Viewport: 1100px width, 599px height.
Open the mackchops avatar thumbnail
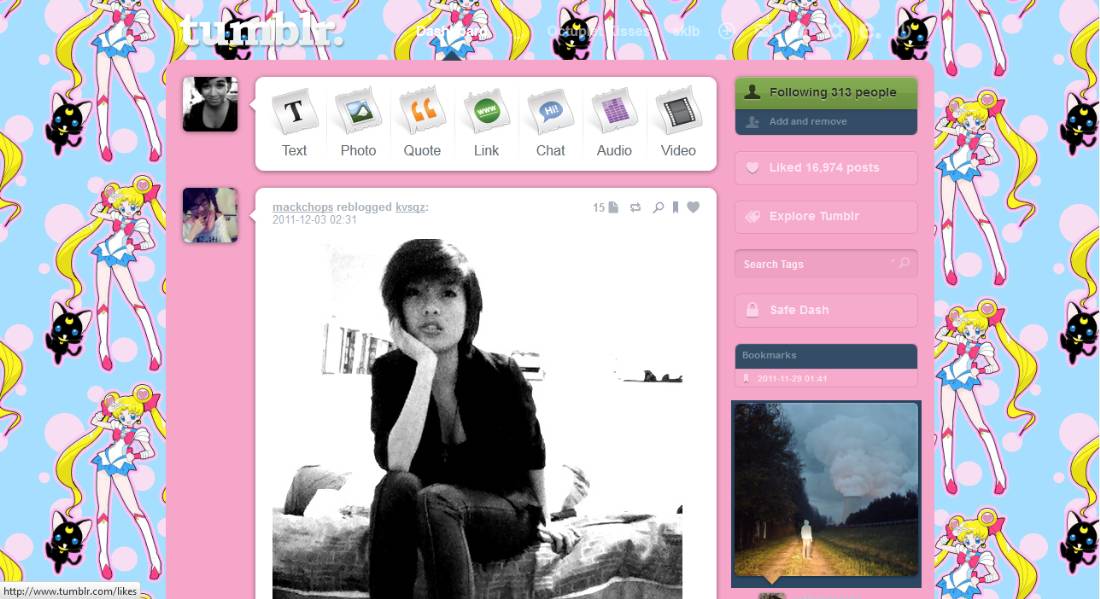(210, 215)
